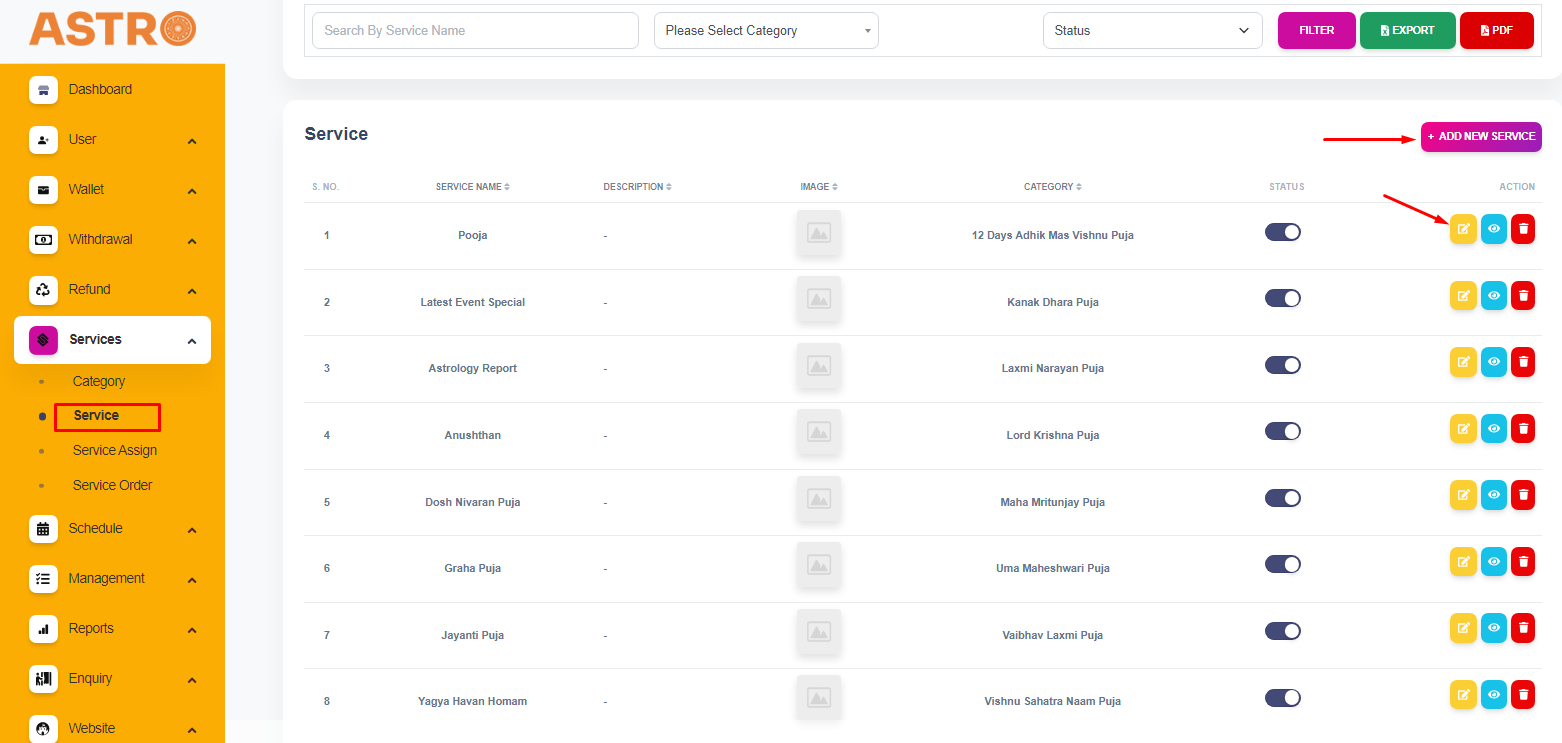This screenshot has width=1562, height=743.
Task: Edit the Latest Event Special service
Action: [1463, 296]
